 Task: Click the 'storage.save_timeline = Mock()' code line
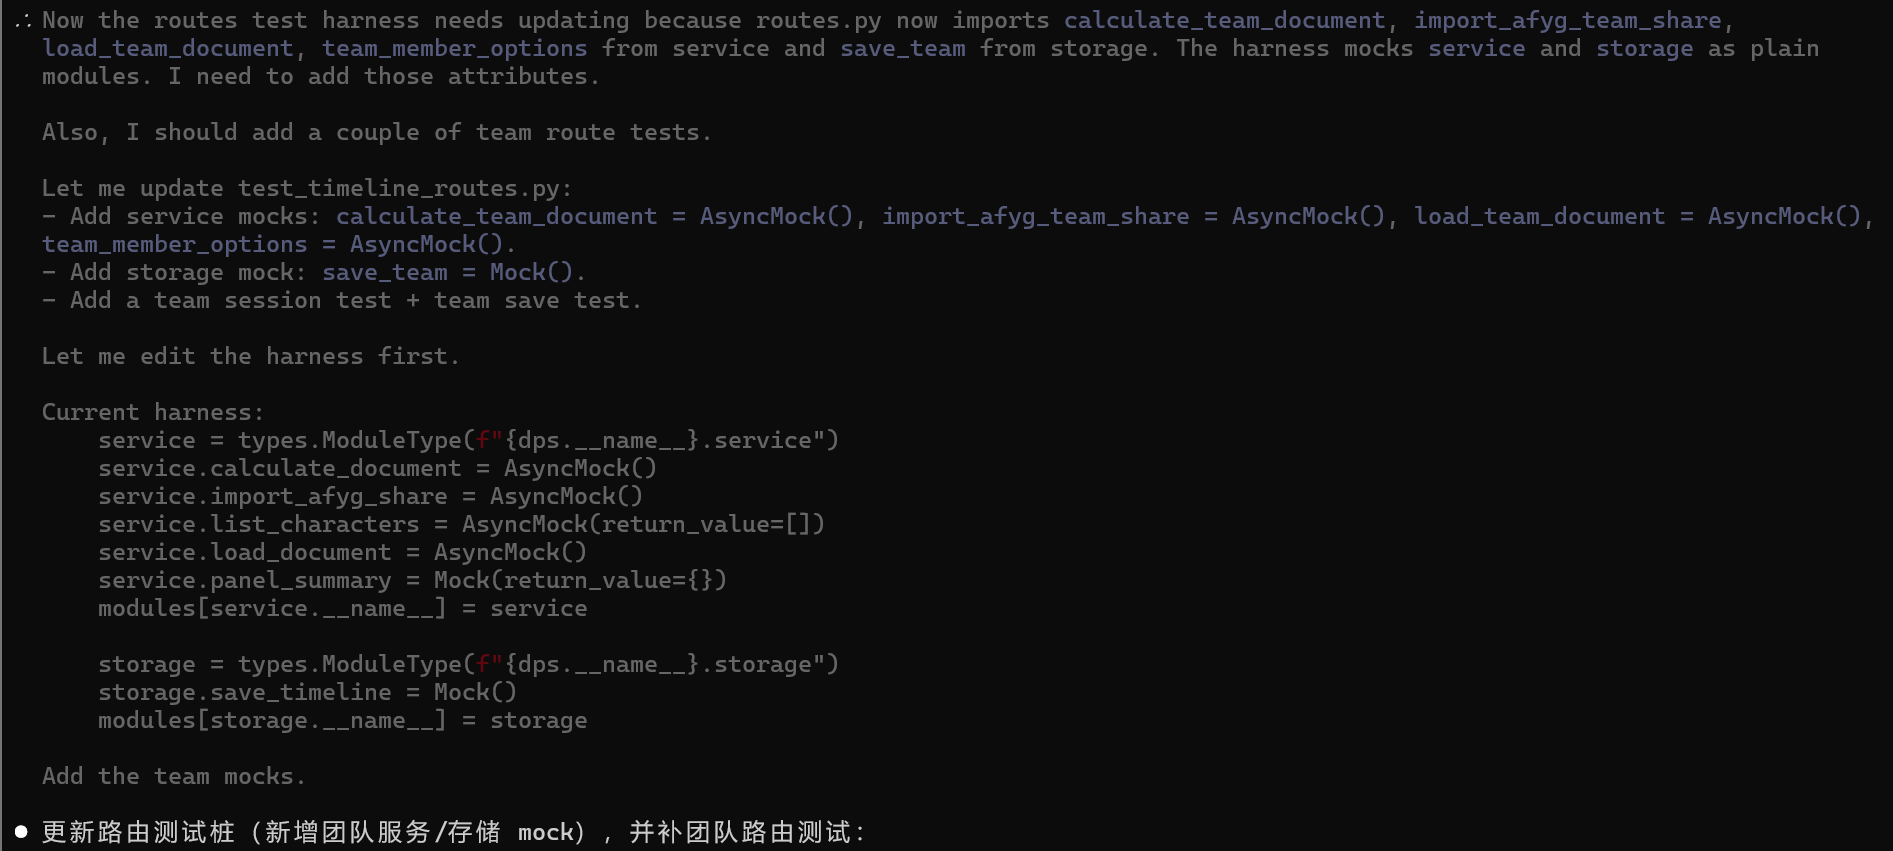(x=307, y=693)
